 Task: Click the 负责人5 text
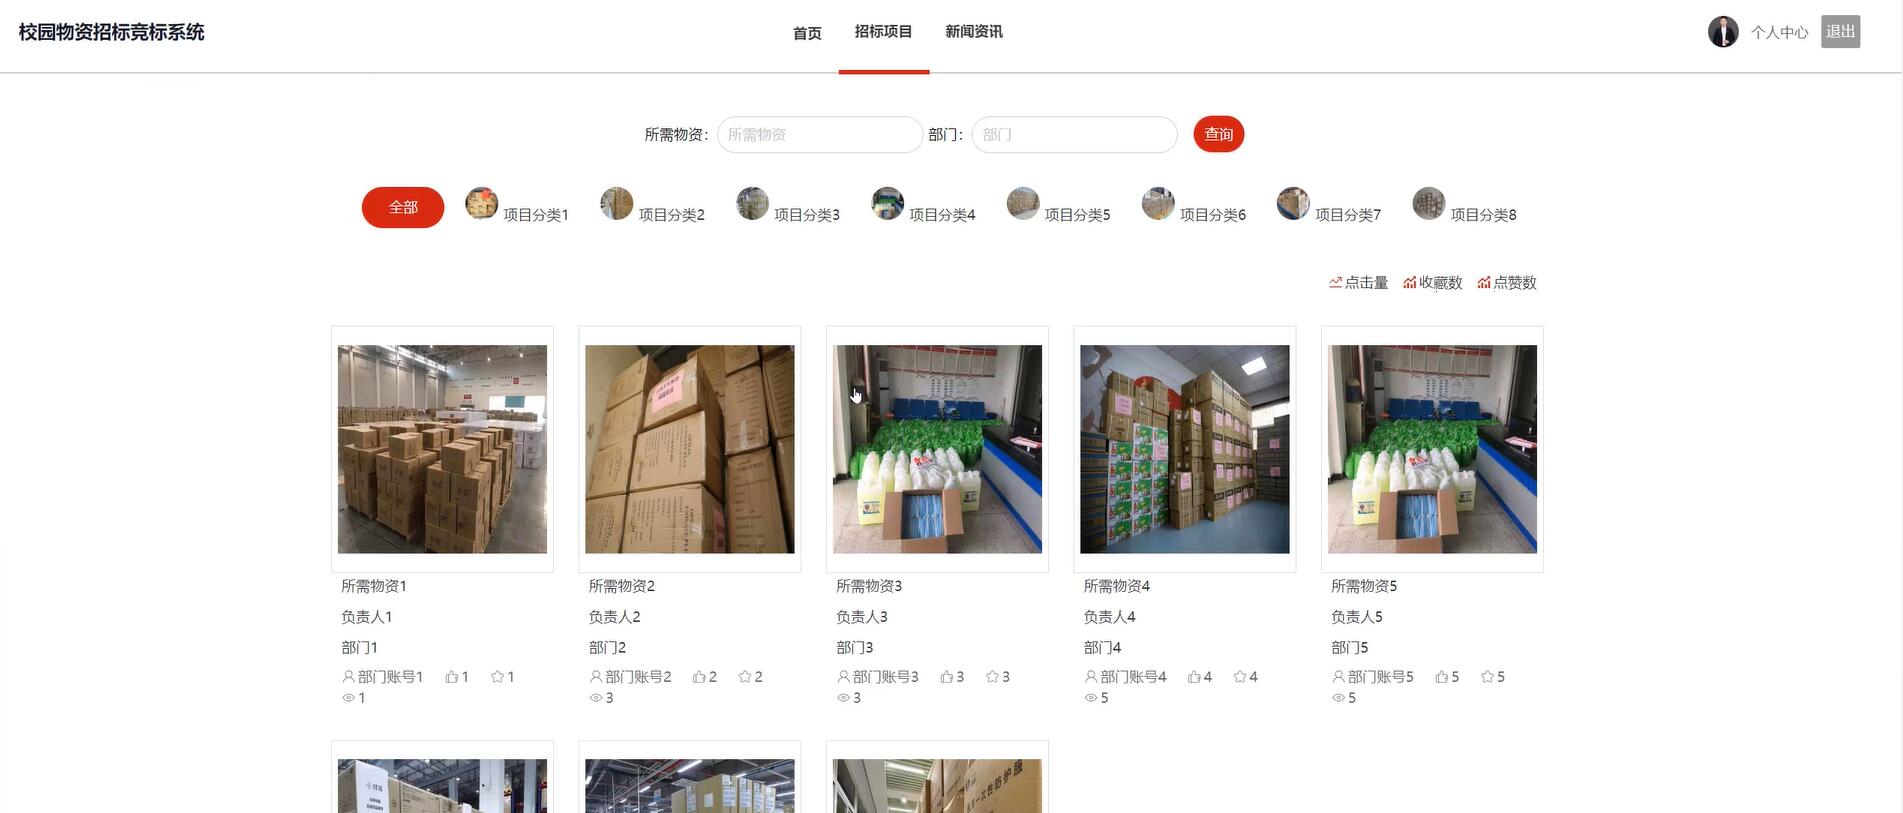point(1357,617)
